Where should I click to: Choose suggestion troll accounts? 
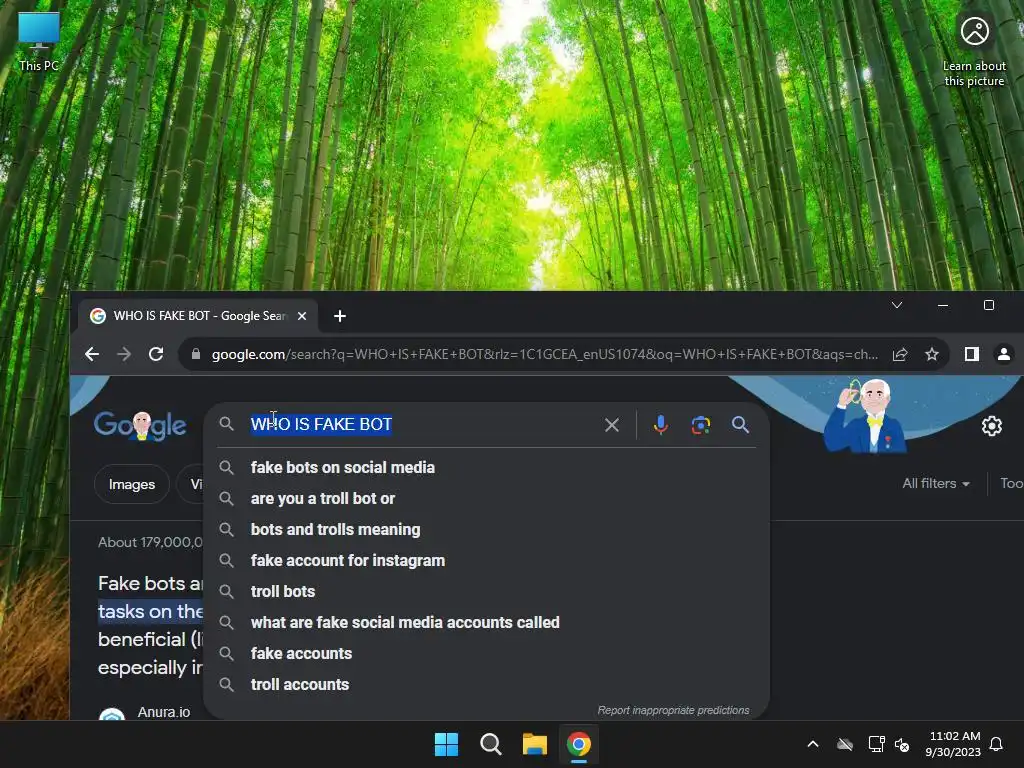coord(487,684)
